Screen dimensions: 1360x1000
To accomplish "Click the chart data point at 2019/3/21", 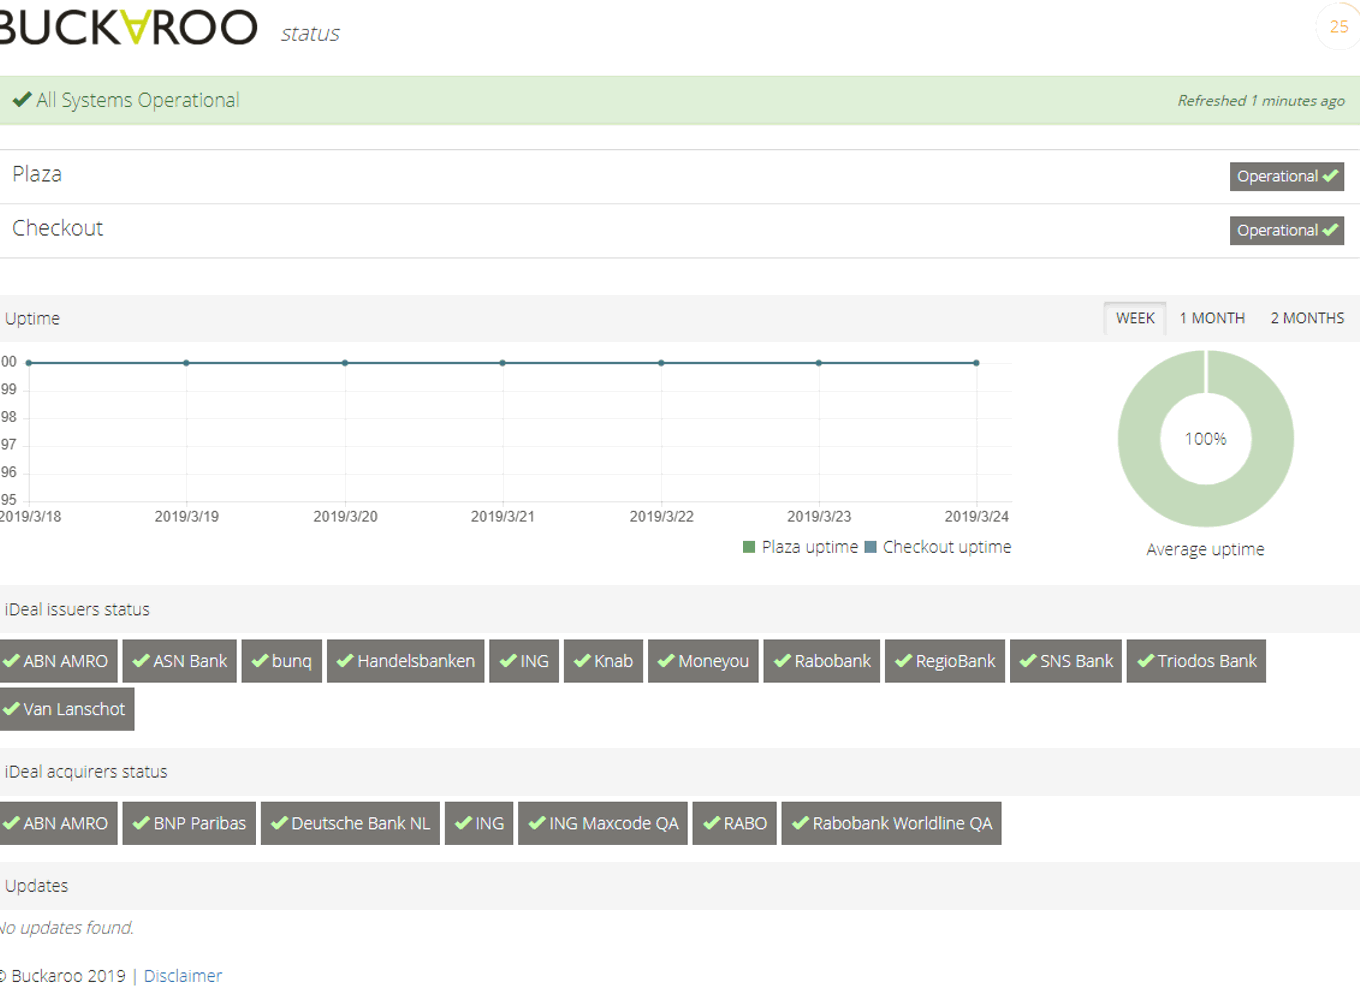I will coord(502,363).
